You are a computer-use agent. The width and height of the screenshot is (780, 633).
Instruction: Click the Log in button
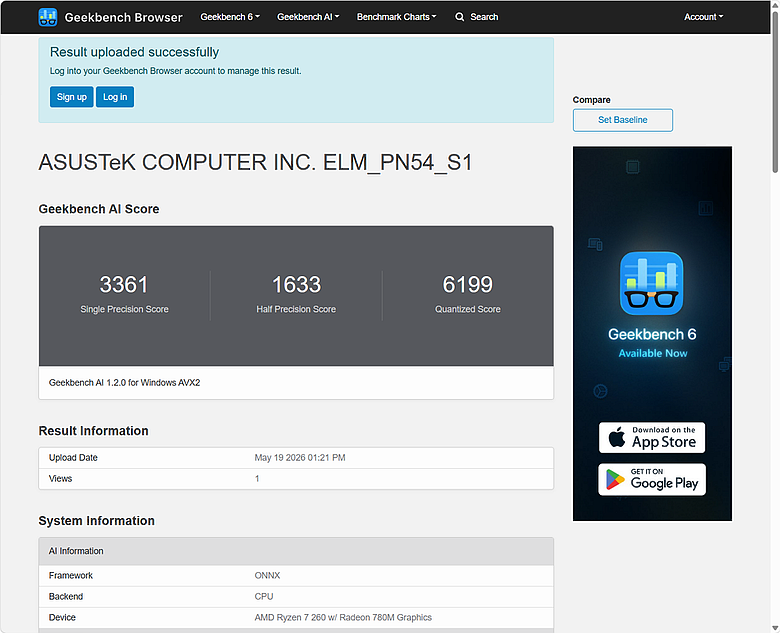[x=115, y=97]
